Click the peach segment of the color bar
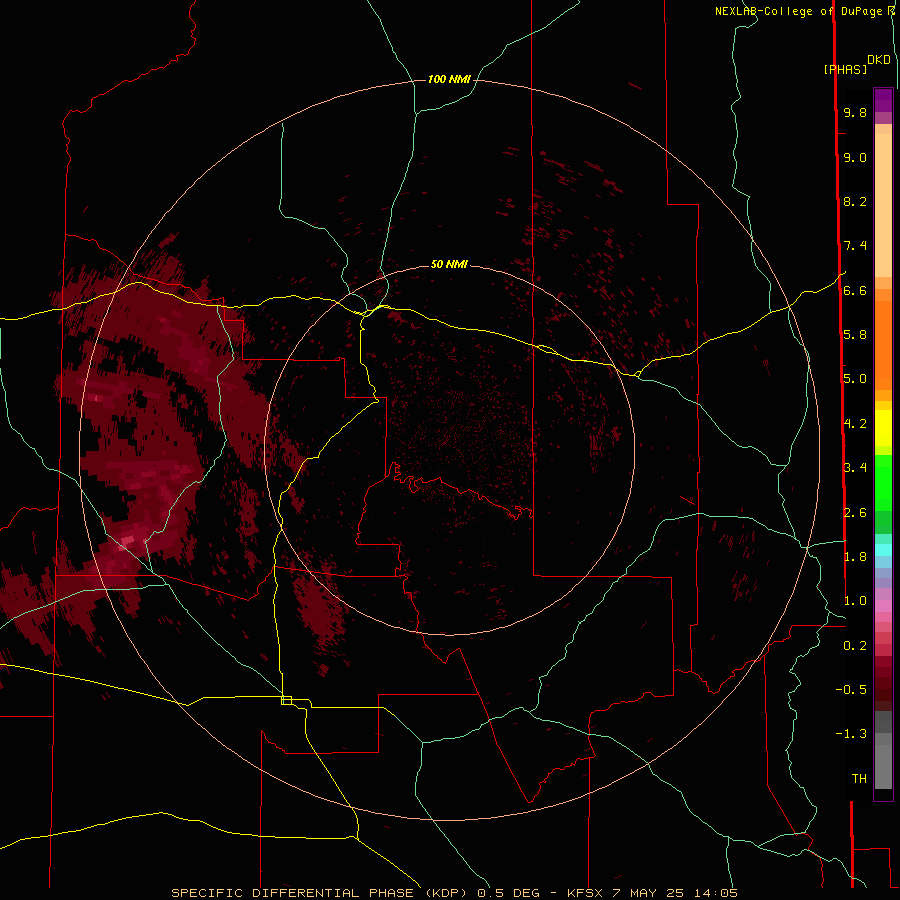This screenshot has height=900, width=900. [883, 205]
